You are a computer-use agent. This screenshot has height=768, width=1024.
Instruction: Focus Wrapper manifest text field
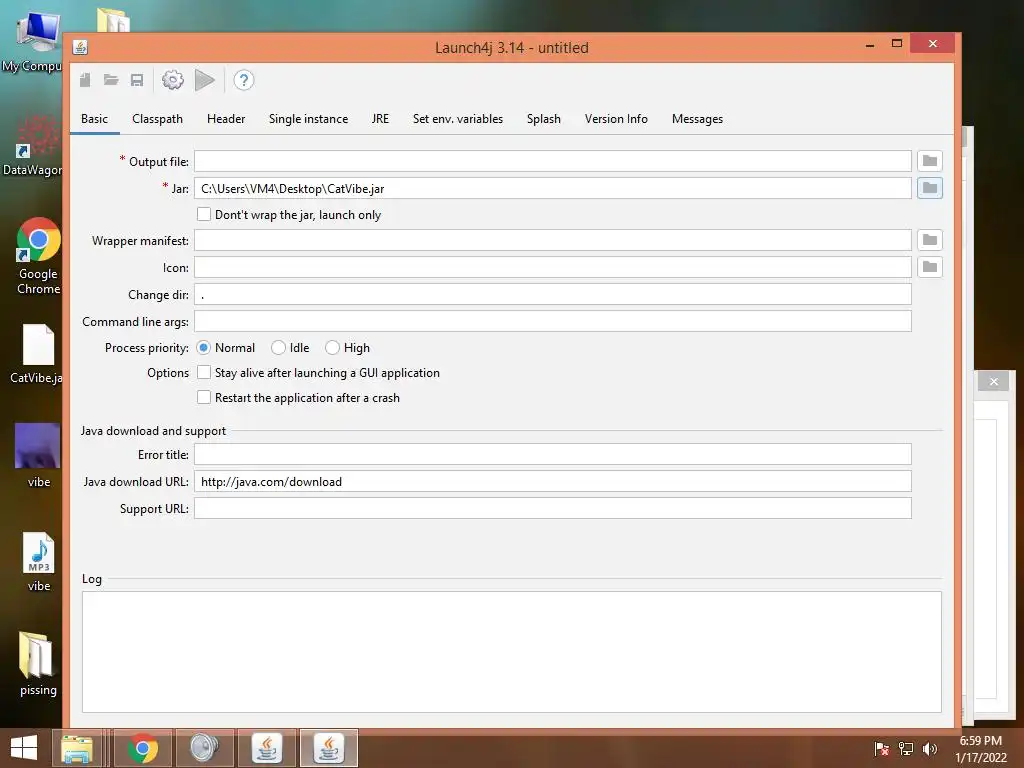(x=552, y=240)
